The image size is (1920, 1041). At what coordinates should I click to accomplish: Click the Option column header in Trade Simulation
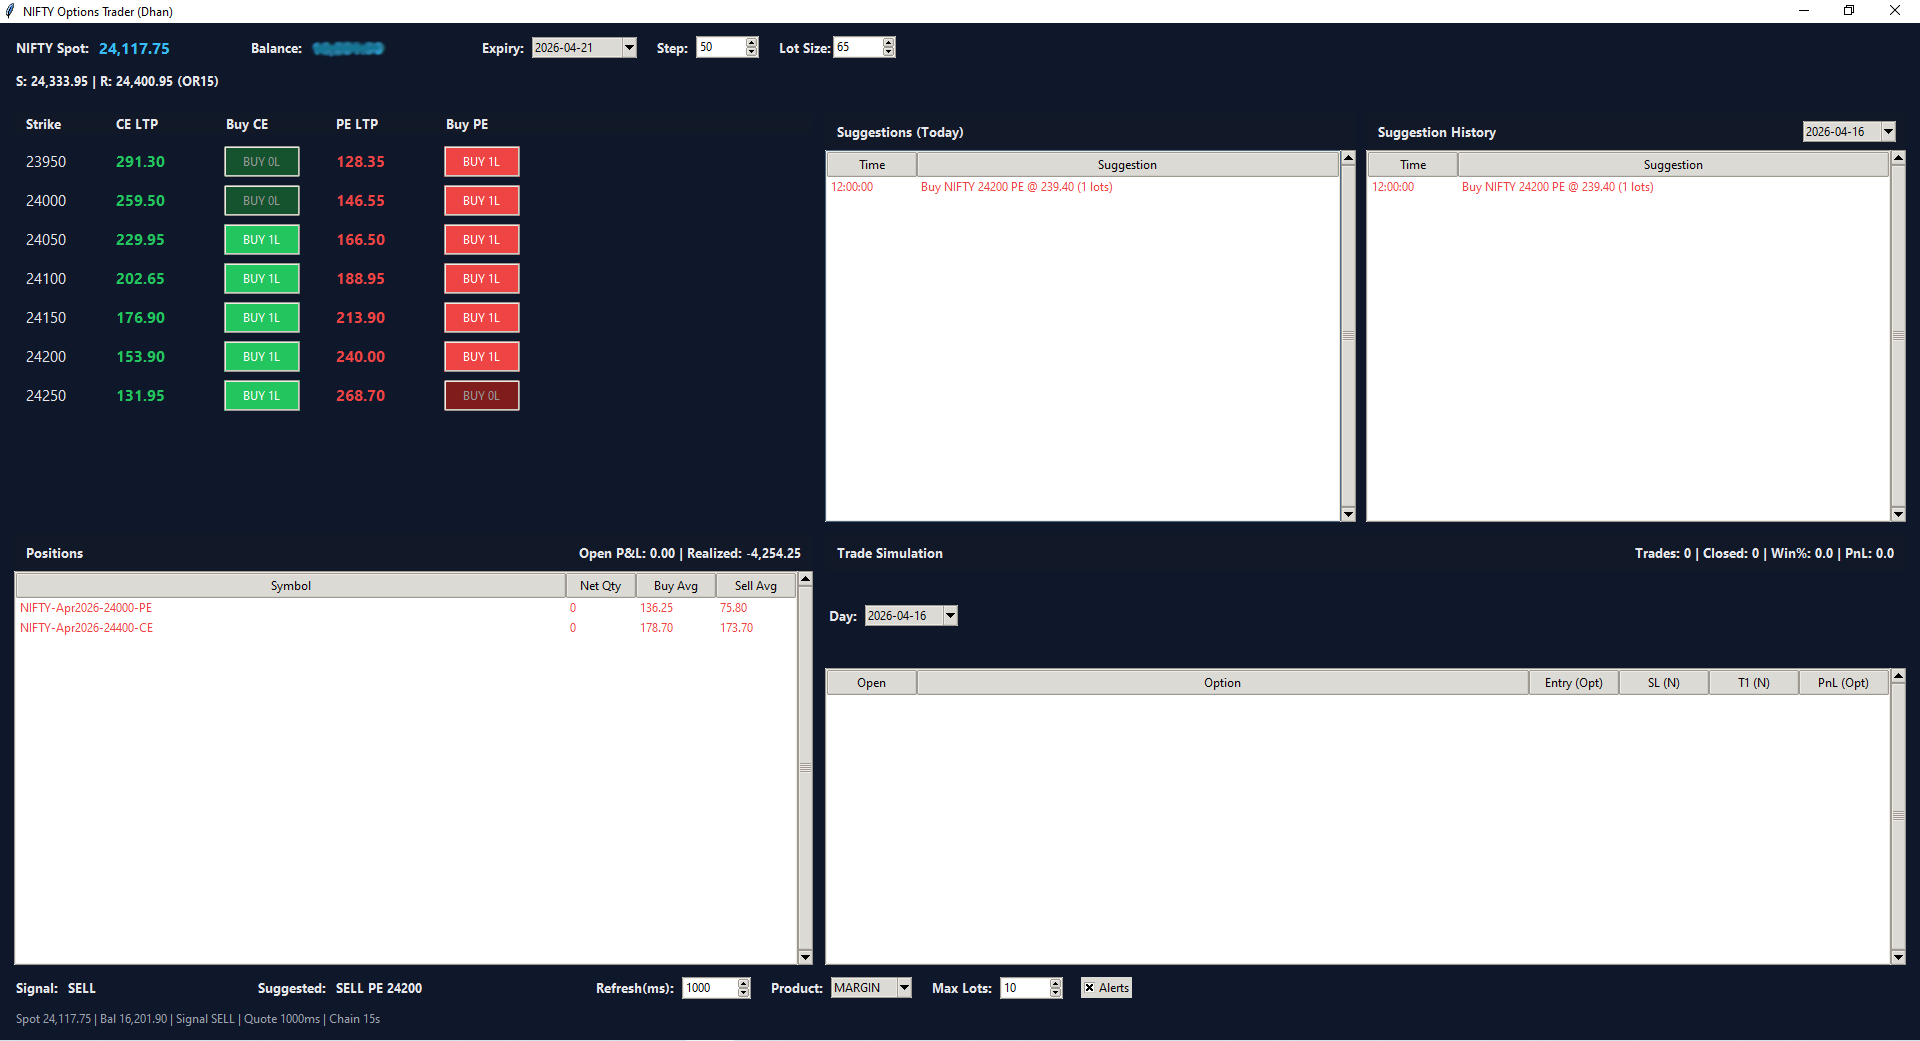[x=1222, y=682]
